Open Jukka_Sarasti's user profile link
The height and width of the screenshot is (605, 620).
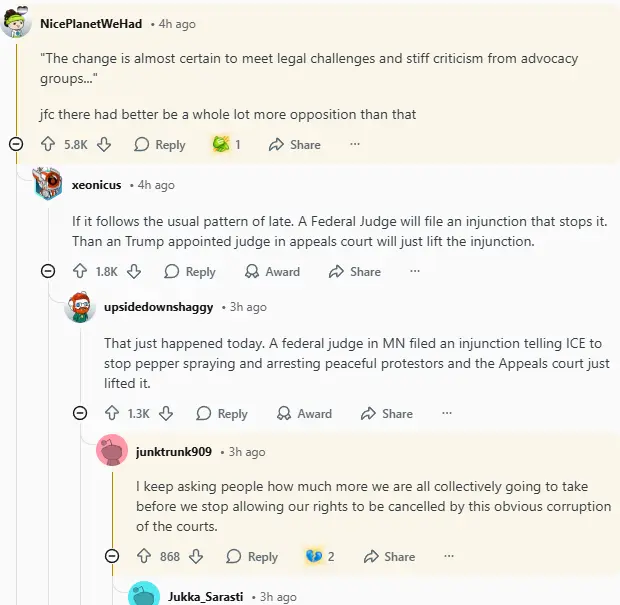[205, 596]
